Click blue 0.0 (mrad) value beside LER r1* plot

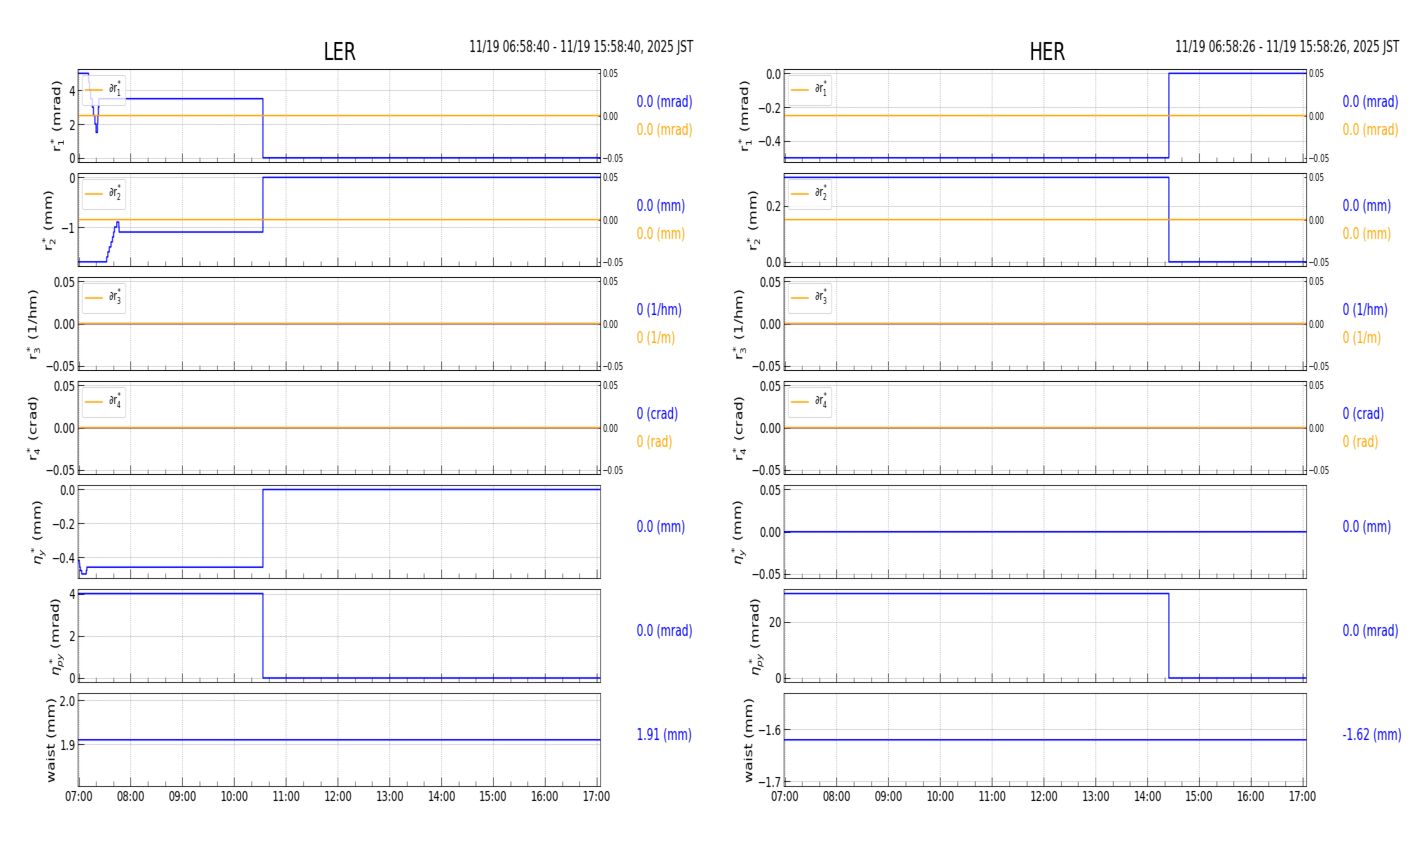point(664,102)
